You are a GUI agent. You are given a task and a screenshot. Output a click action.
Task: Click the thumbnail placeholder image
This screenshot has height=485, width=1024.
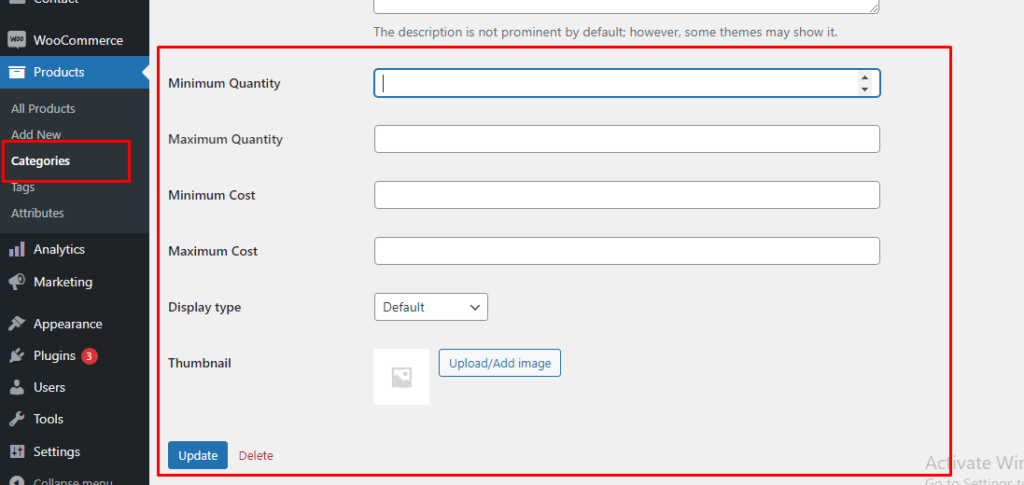[402, 377]
